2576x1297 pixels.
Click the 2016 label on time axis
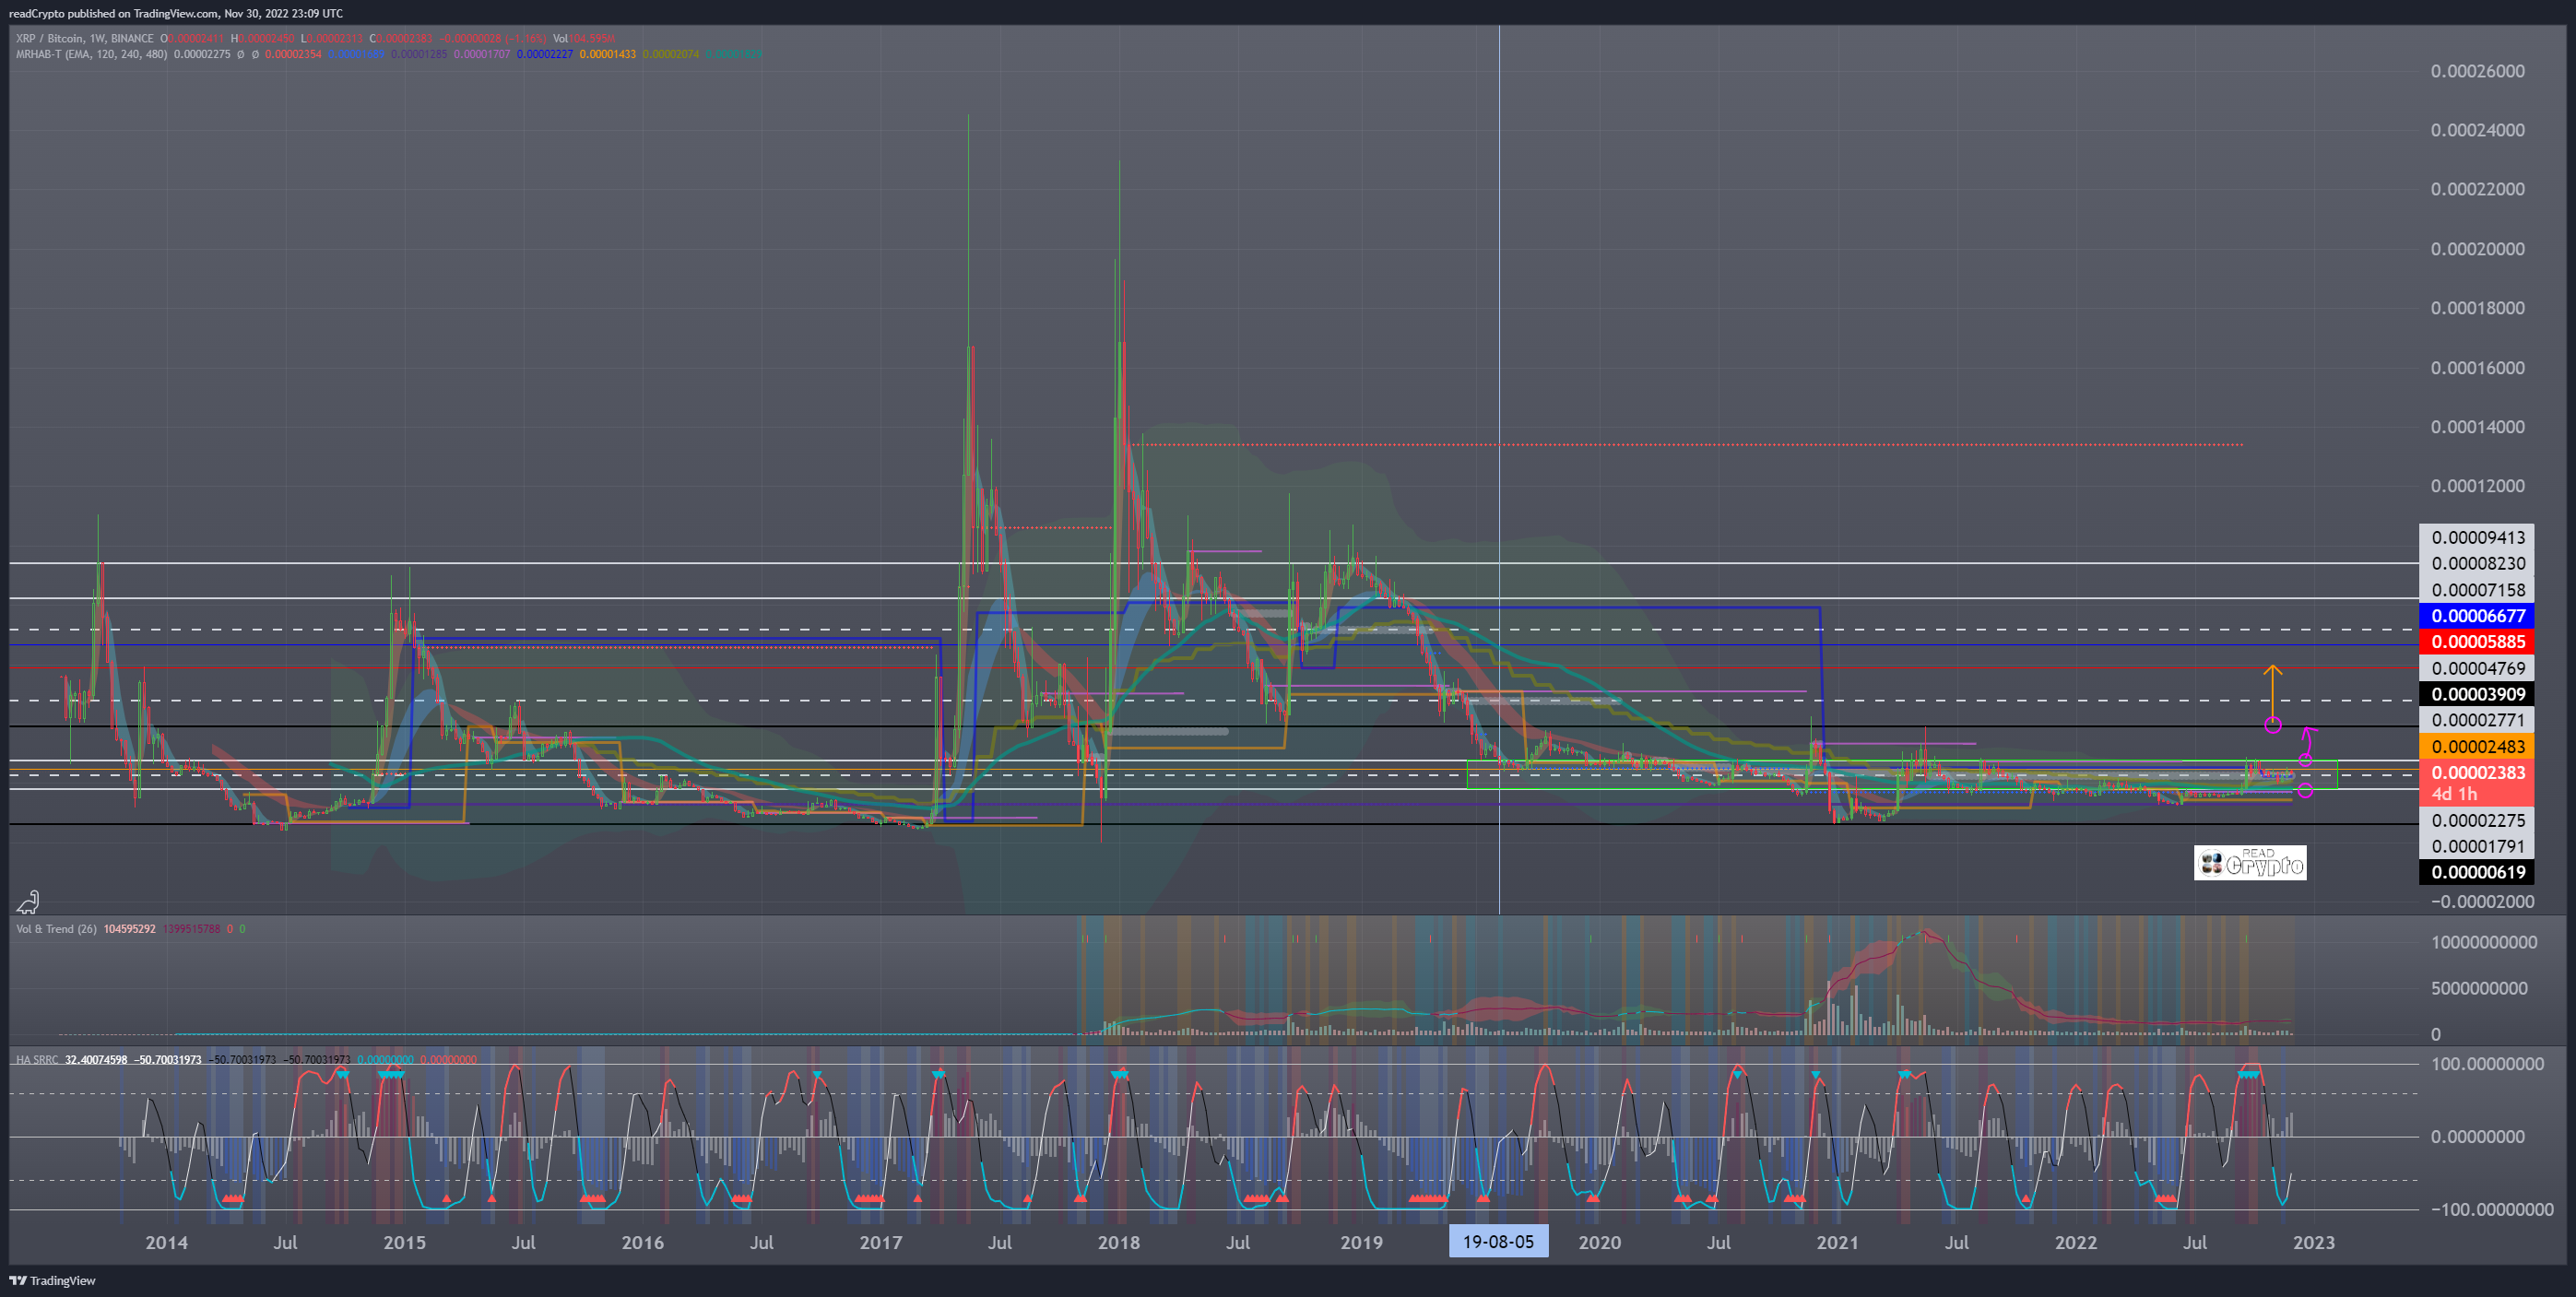pyautogui.click(x=642, y=1242)
